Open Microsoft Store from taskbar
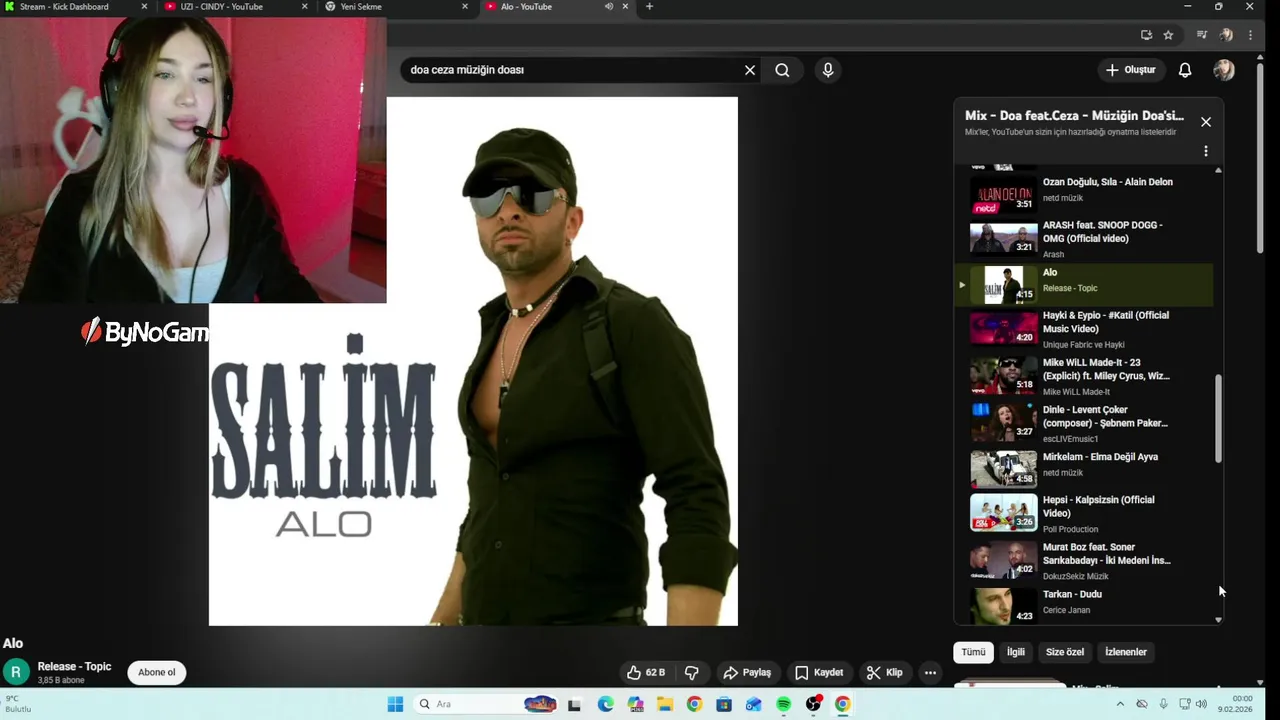 pyautogui.click(x=725, y=704)
